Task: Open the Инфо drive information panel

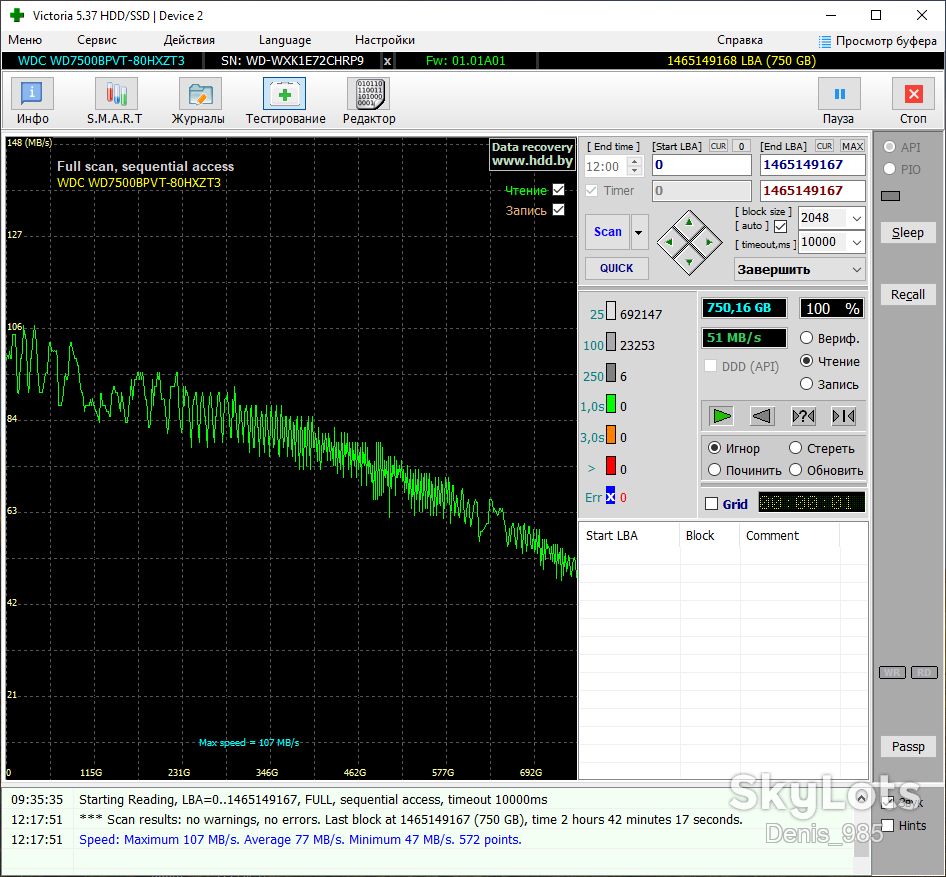Action: [x=33, y=101]
